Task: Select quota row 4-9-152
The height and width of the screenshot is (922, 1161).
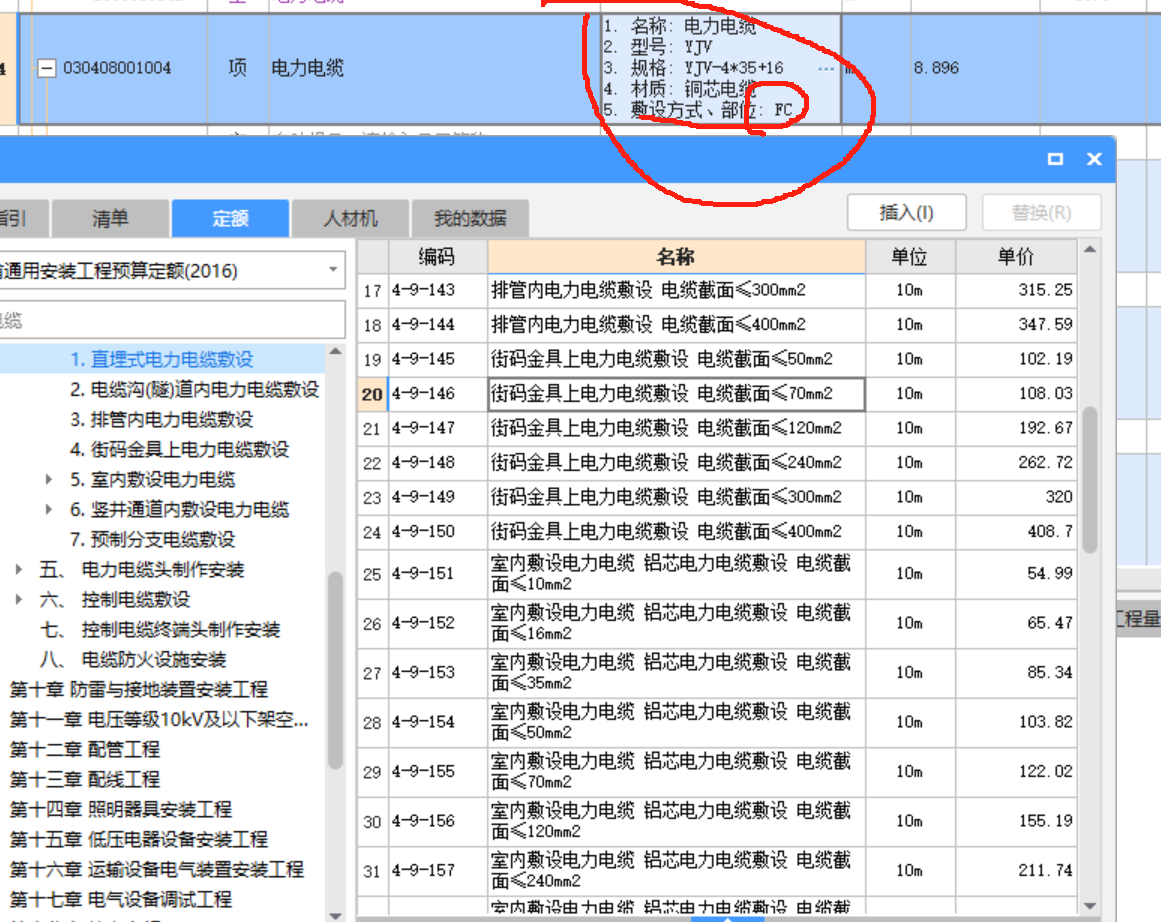Action: coord(717,624)
